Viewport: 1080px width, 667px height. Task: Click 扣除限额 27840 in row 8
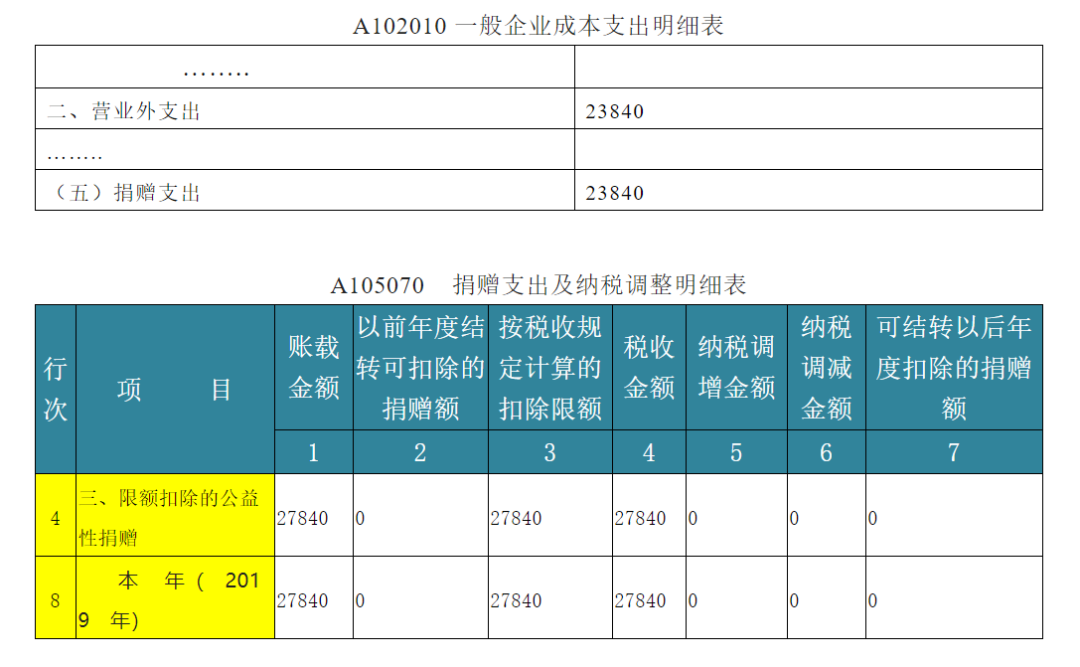coord(516,601)
